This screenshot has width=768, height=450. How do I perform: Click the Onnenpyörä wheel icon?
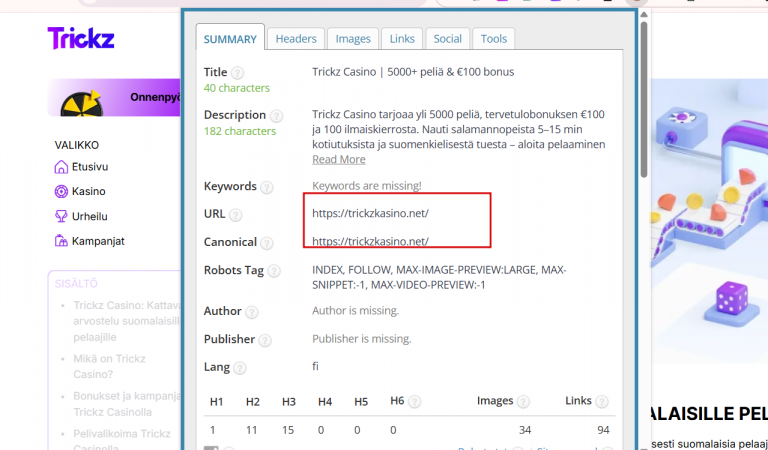click(x=81, y=103)
